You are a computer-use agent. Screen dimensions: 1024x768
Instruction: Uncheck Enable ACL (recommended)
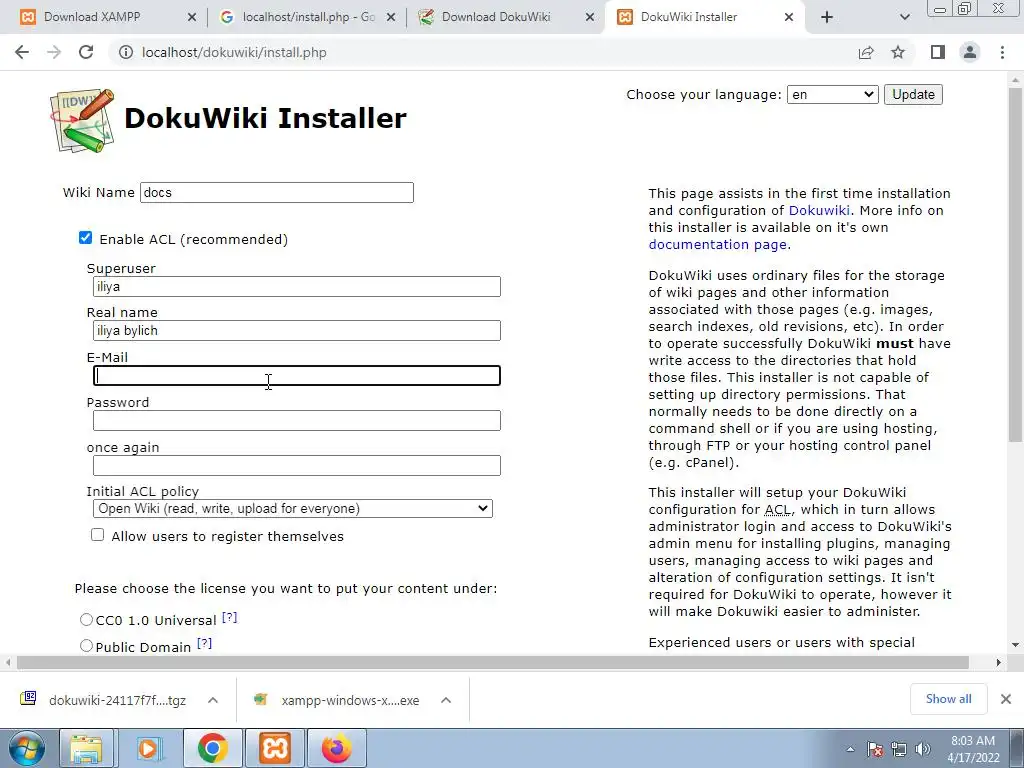pyautogui.click(x=86, y=238)
